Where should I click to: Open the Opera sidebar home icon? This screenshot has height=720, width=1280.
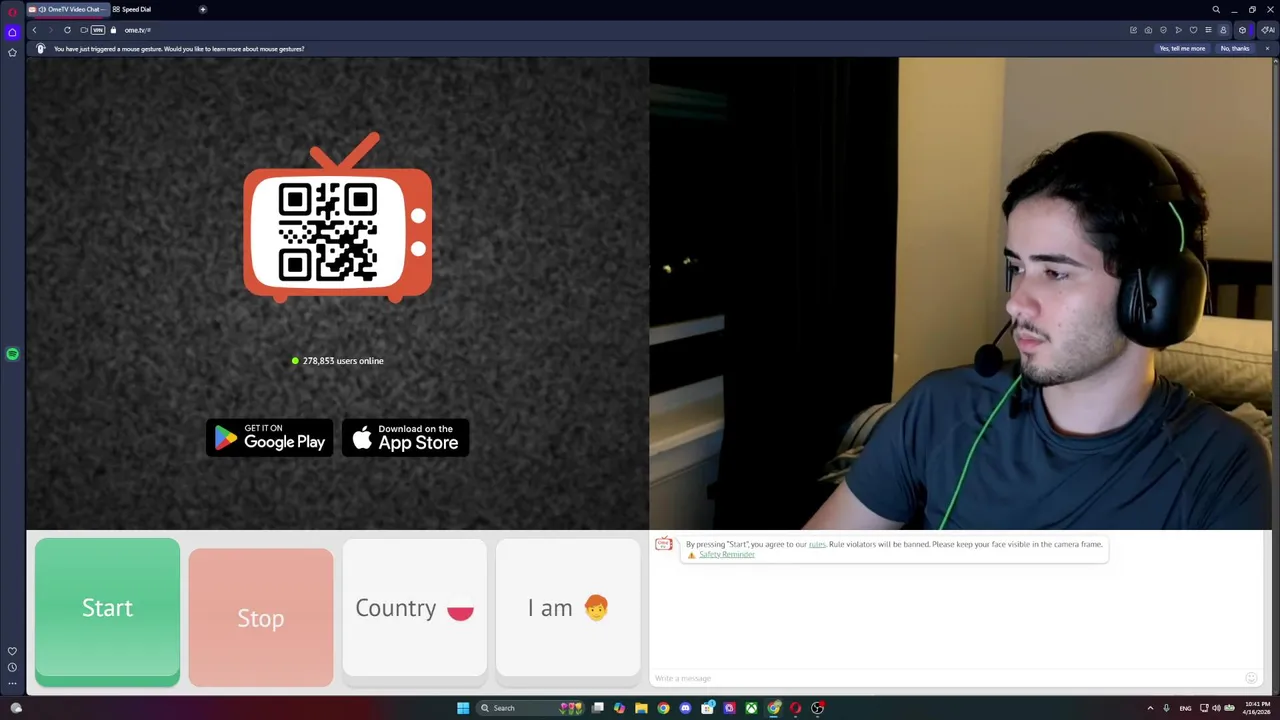point(12,32)
